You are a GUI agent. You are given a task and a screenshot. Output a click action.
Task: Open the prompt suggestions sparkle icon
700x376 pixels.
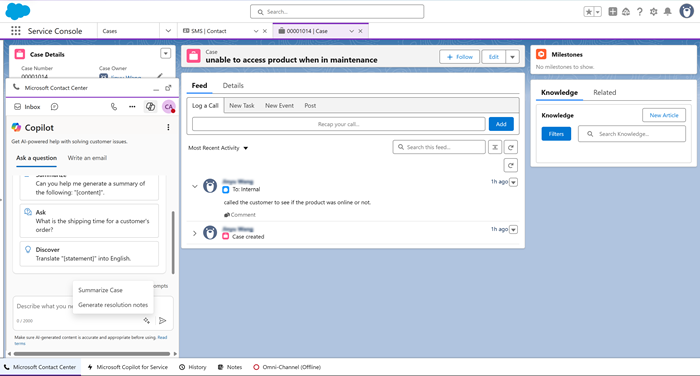[146, 321]
